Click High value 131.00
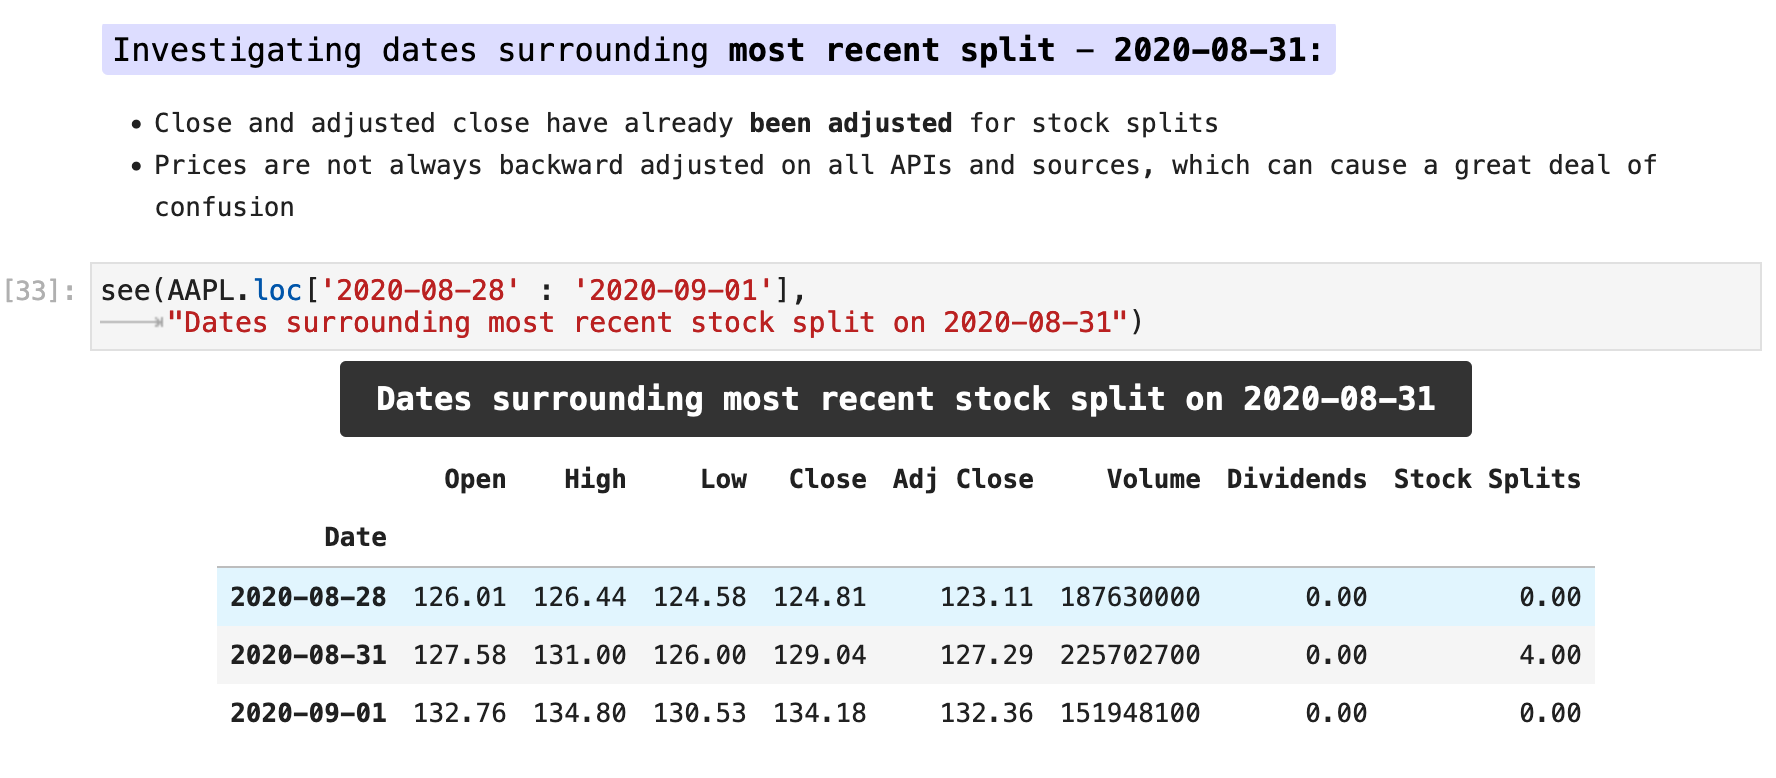Viewport: 1776px width, 778px height. tap(580, 655)
